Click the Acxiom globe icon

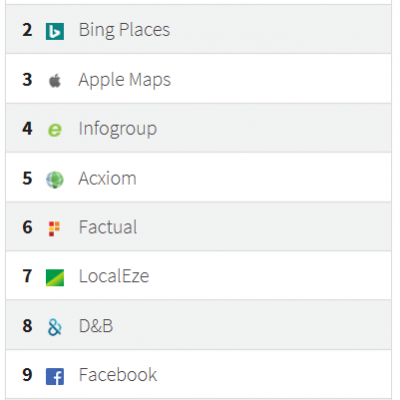[x=55, y=180]
